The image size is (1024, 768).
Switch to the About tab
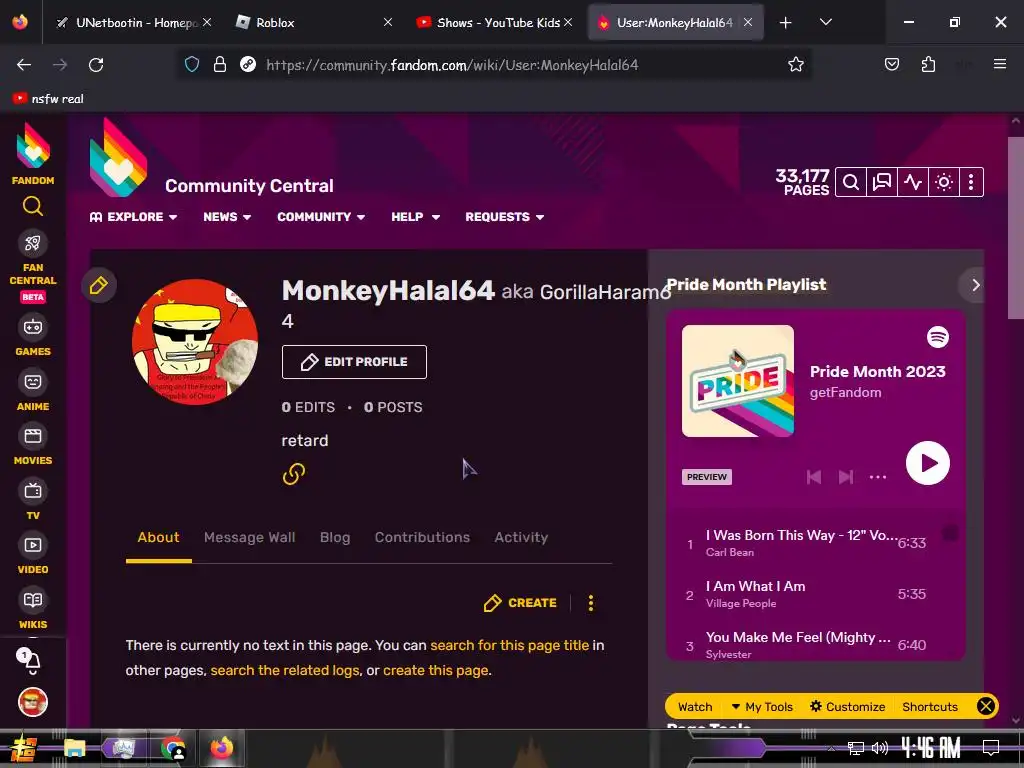[158, 537]
